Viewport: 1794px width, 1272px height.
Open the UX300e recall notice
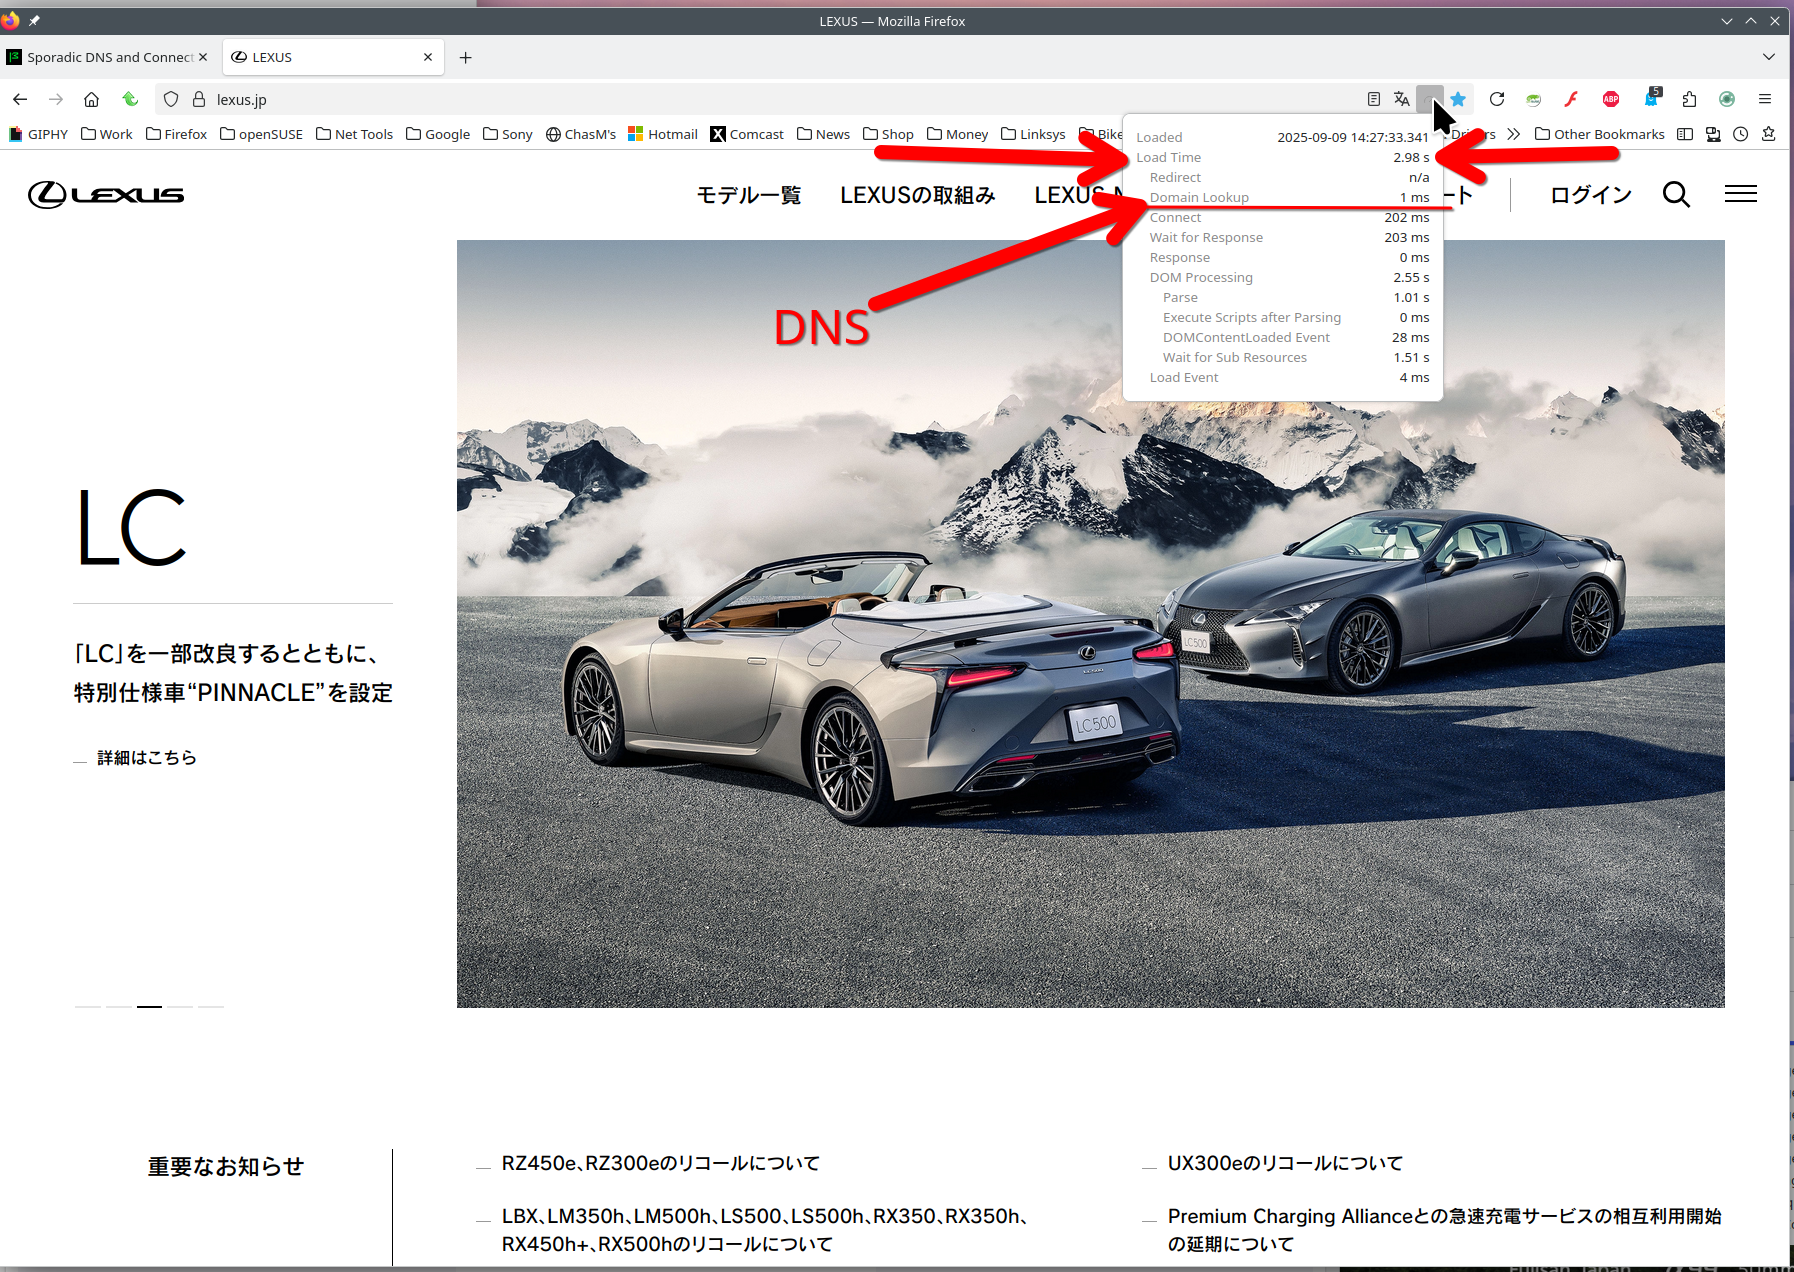1285,1163
